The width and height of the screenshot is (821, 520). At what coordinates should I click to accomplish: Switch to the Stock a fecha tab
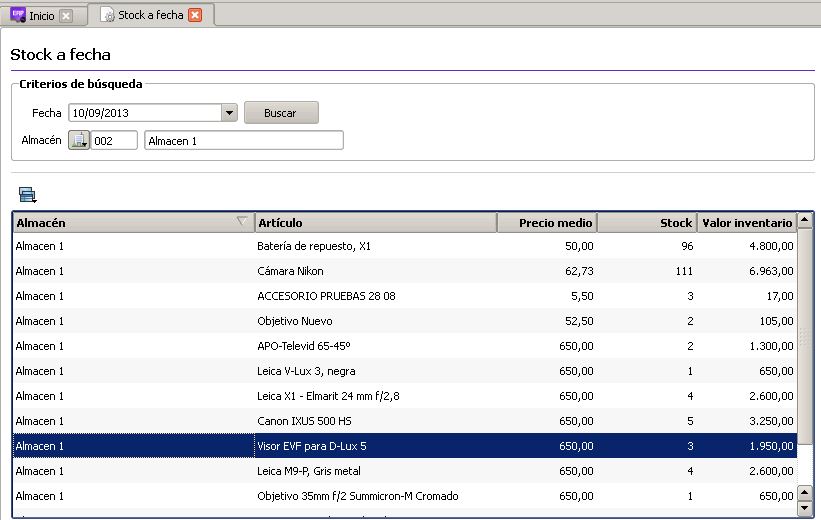pyautogui.click(x=151, y=15)
